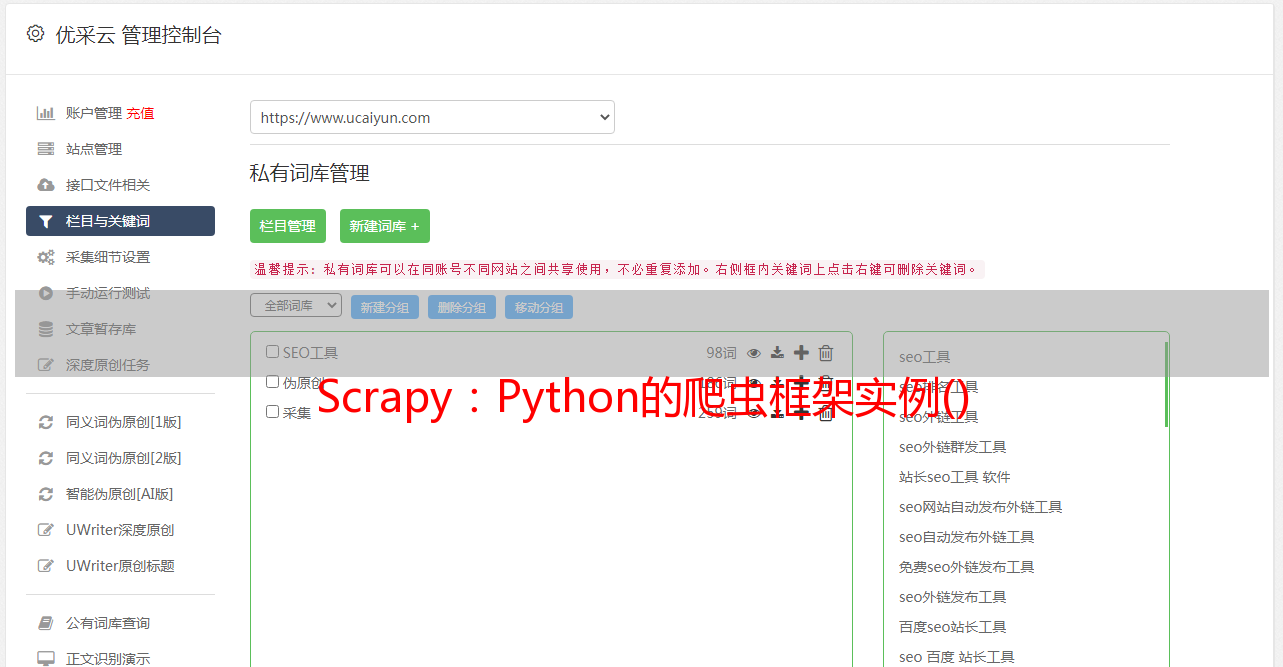Click the 新建词库 + button
1283x667 pixels.
385,226
